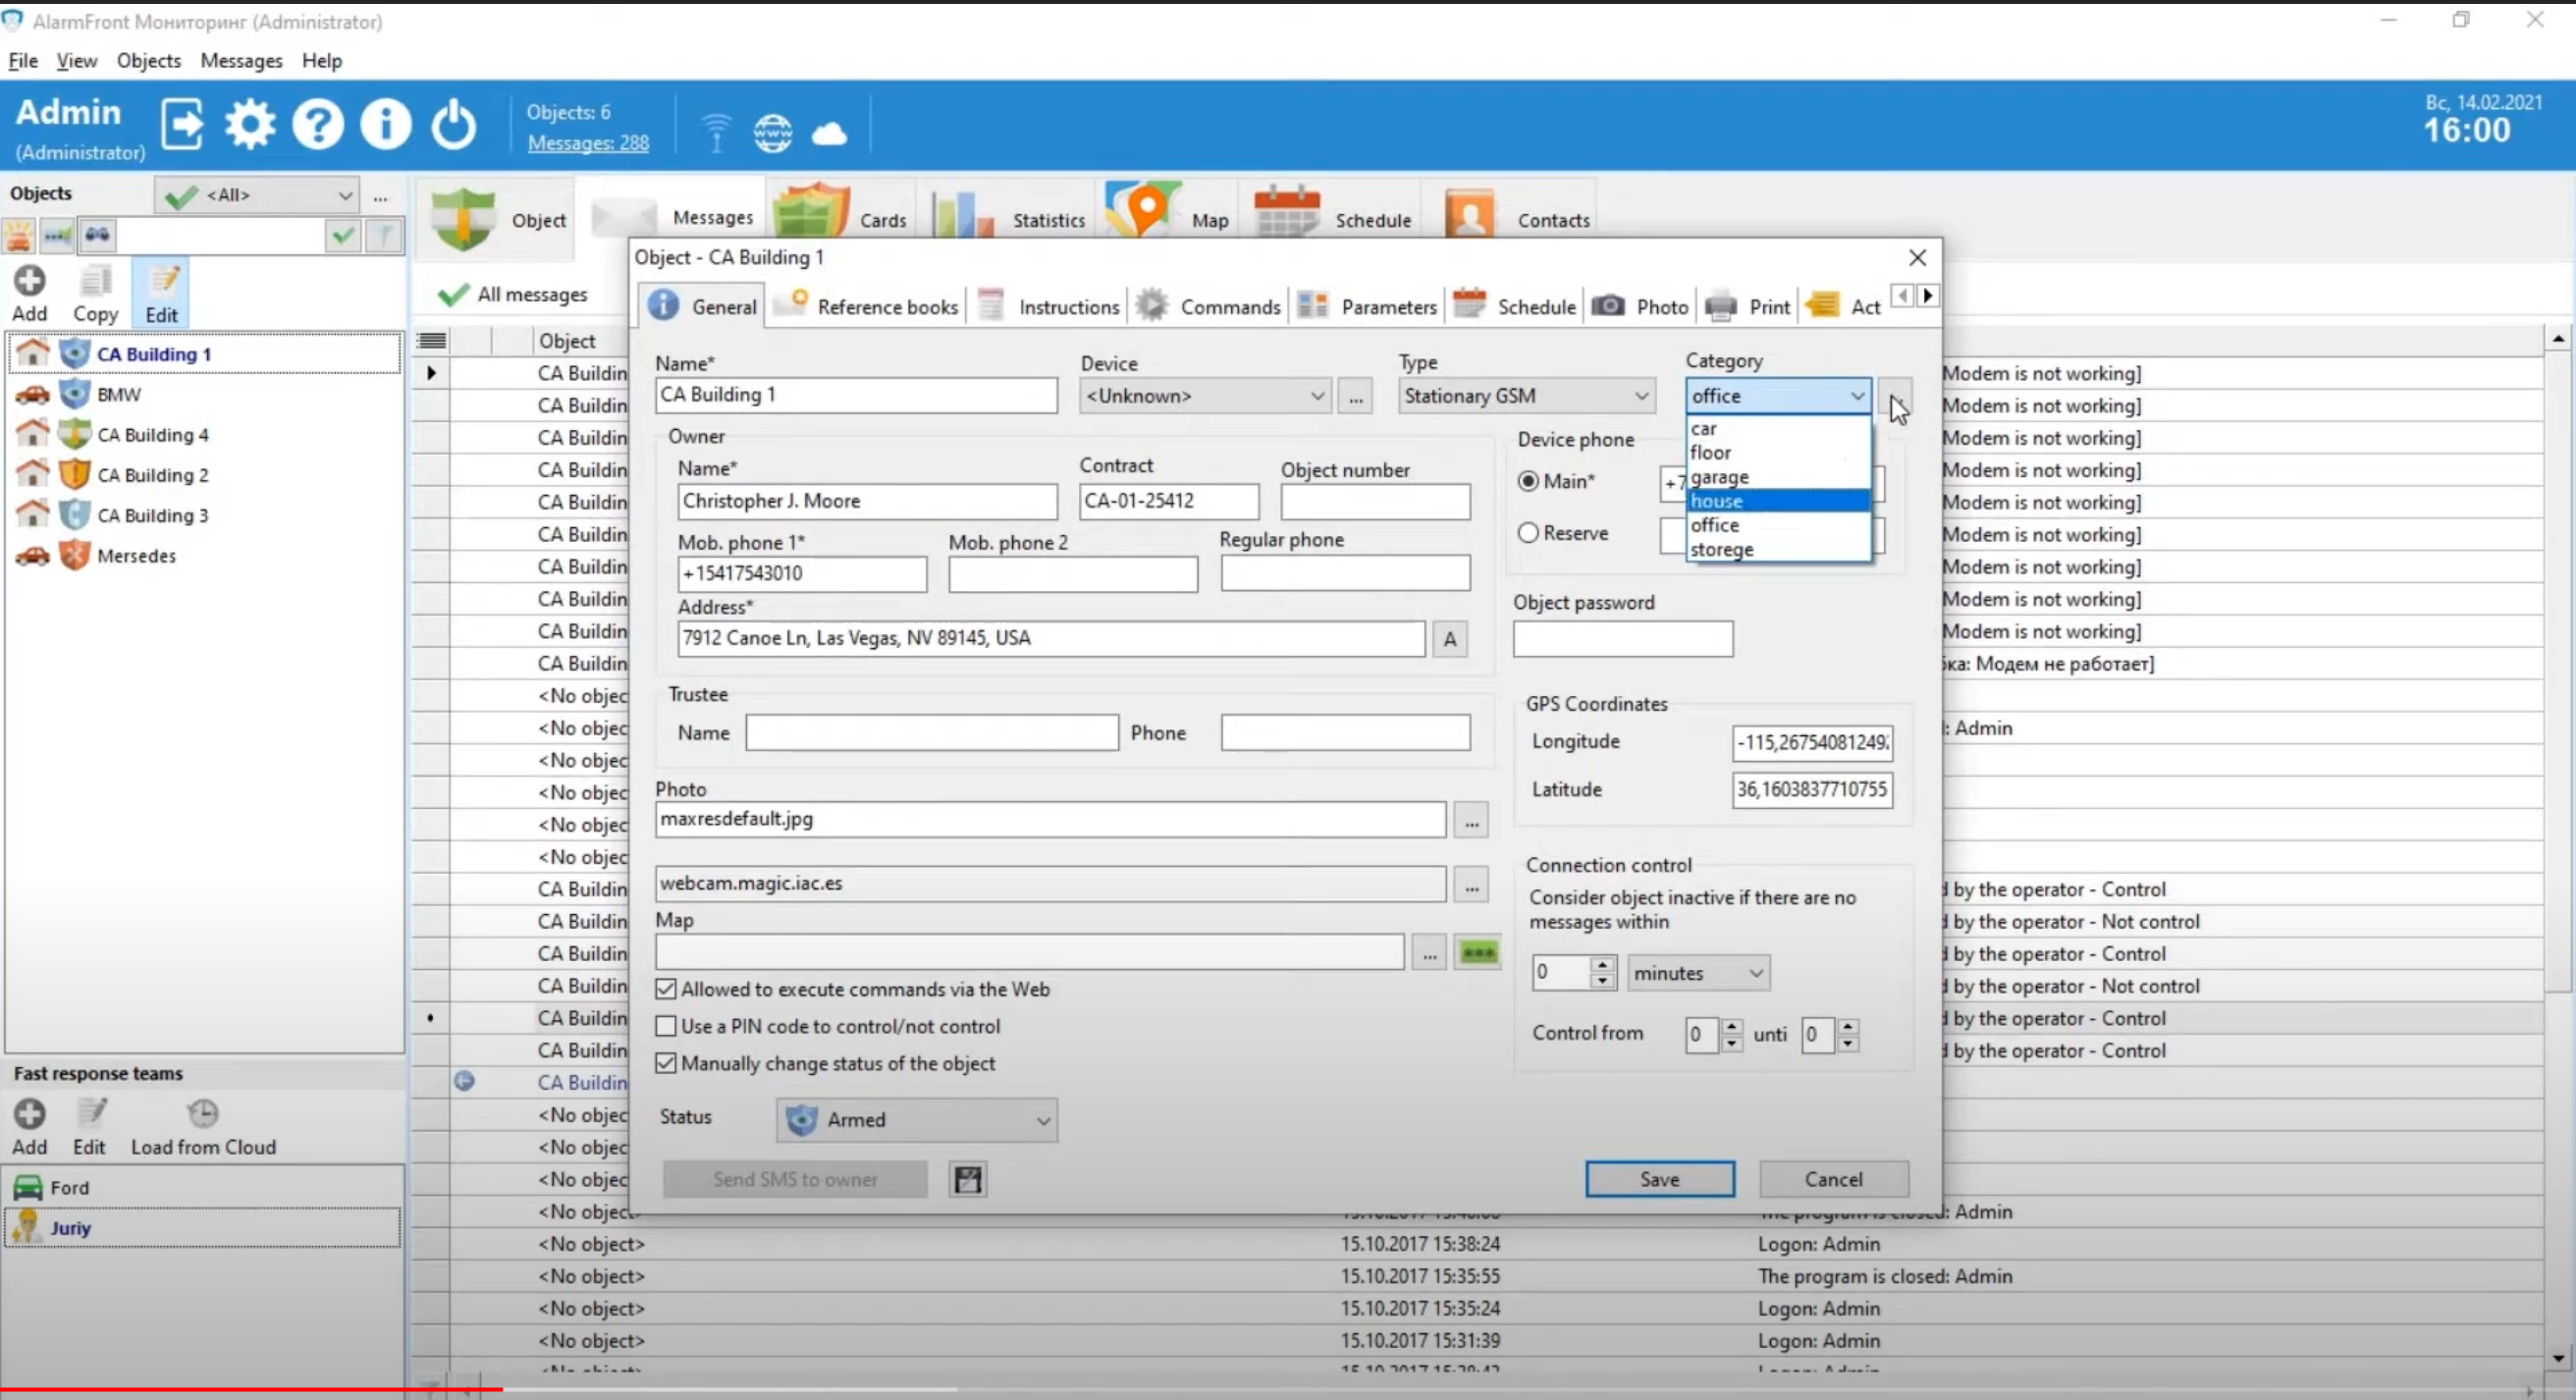Screen dimensions: 2576x1400
Task: Open the Object section in main toolbar
Action: click(498, 218)
